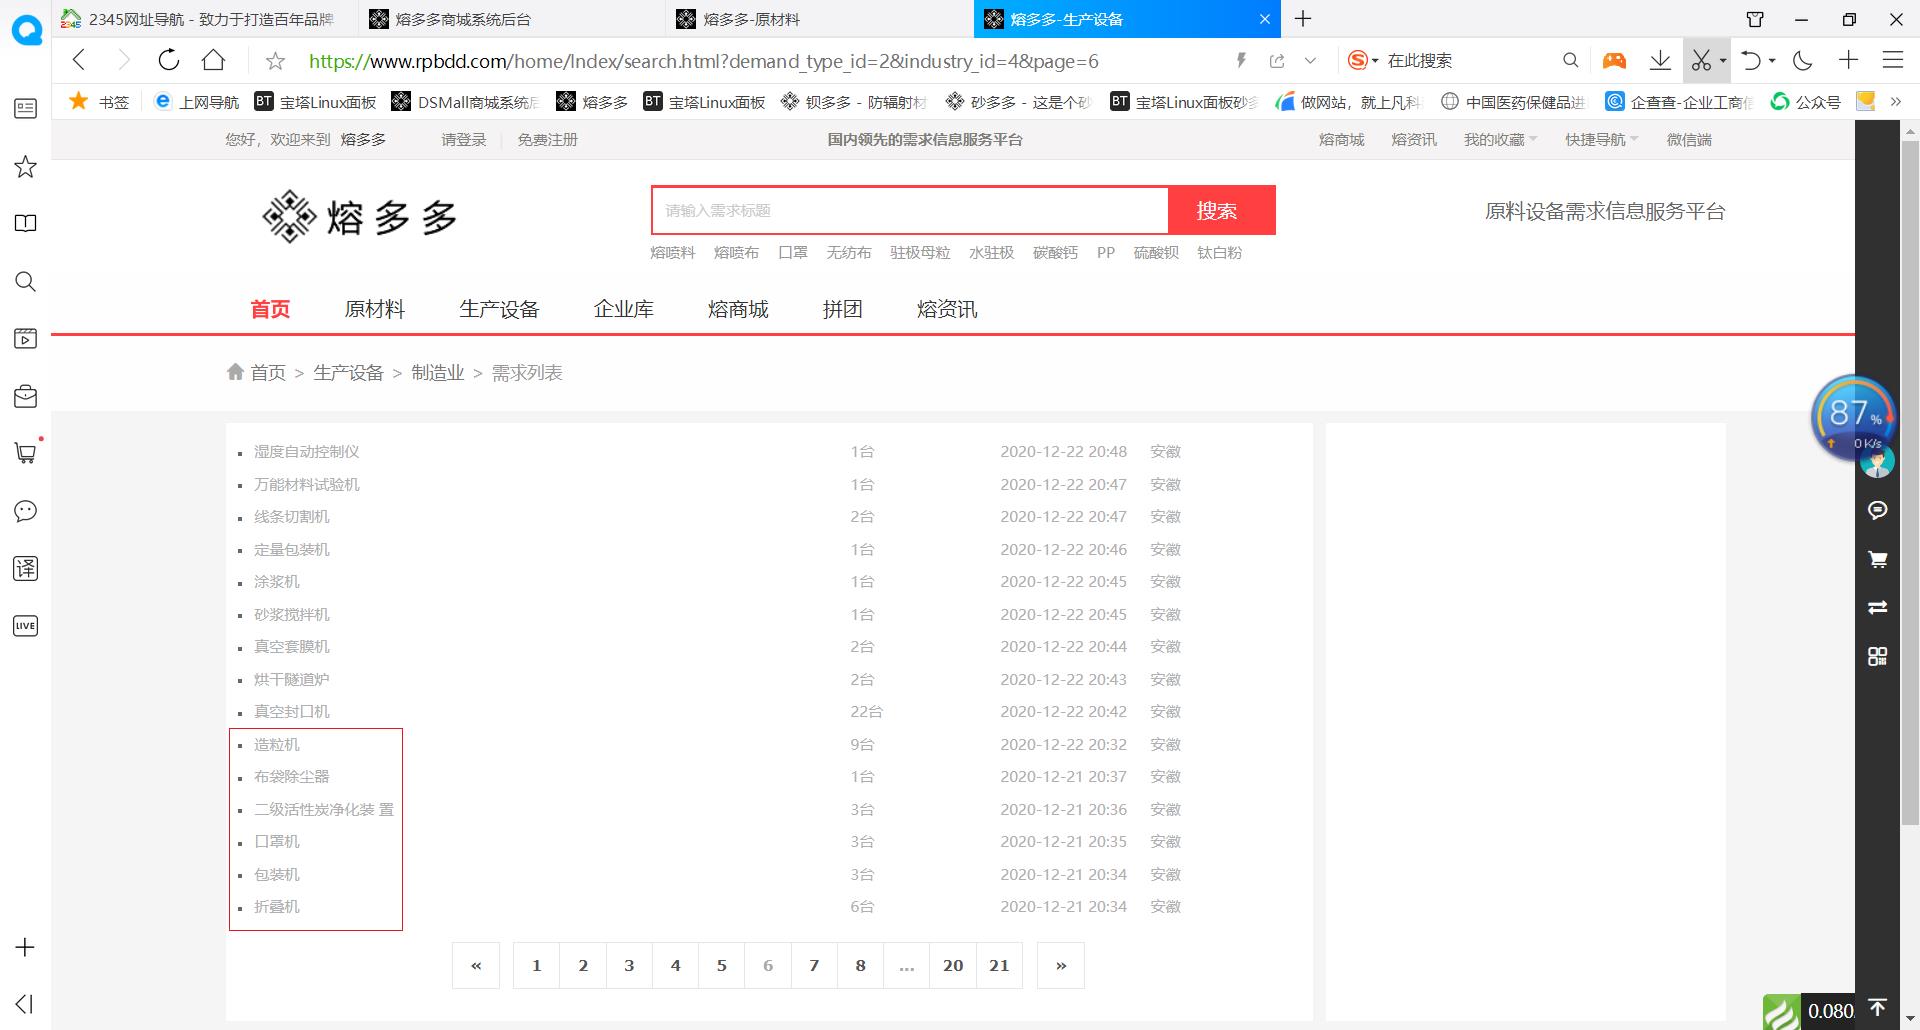The height and width of the screenshot is (1030, 1920).
Task: Open the right panel QR code icon
Action: coord(1877,656)
